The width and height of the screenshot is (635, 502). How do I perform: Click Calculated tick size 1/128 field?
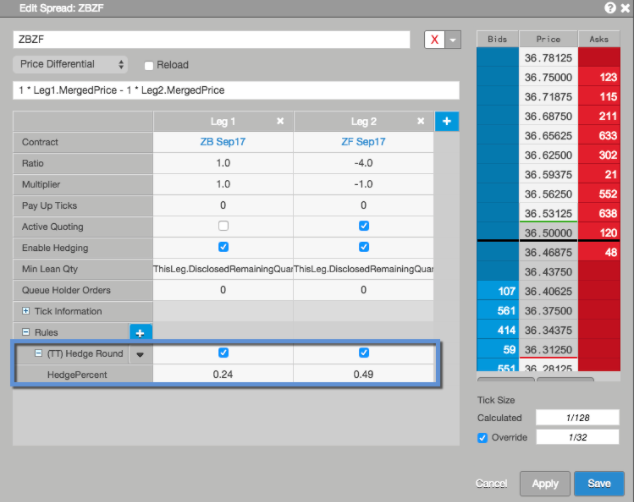click(x=577, y=417)
